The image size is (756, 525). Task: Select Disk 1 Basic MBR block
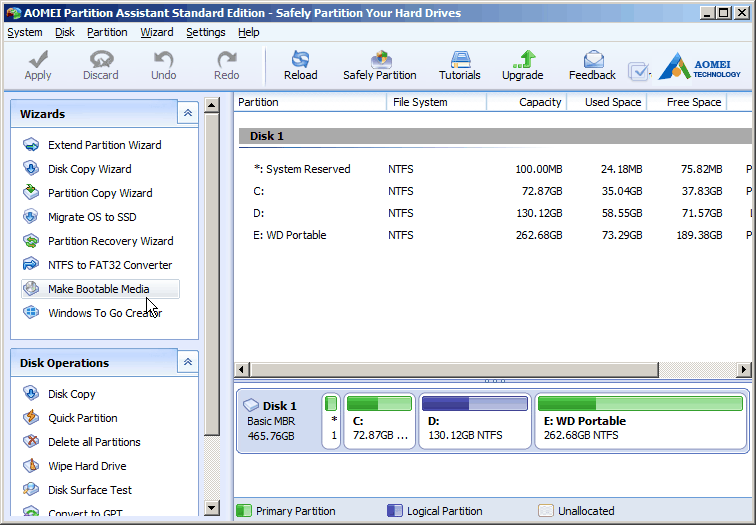tap(278, 421)
